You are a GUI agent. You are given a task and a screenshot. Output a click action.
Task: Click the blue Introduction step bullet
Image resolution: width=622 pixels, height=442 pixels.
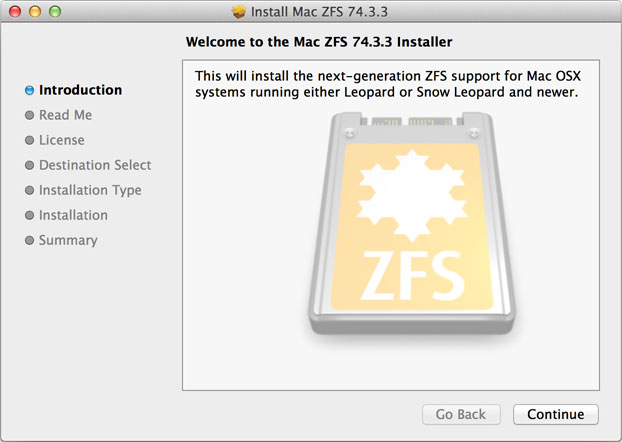pos(30,90)
